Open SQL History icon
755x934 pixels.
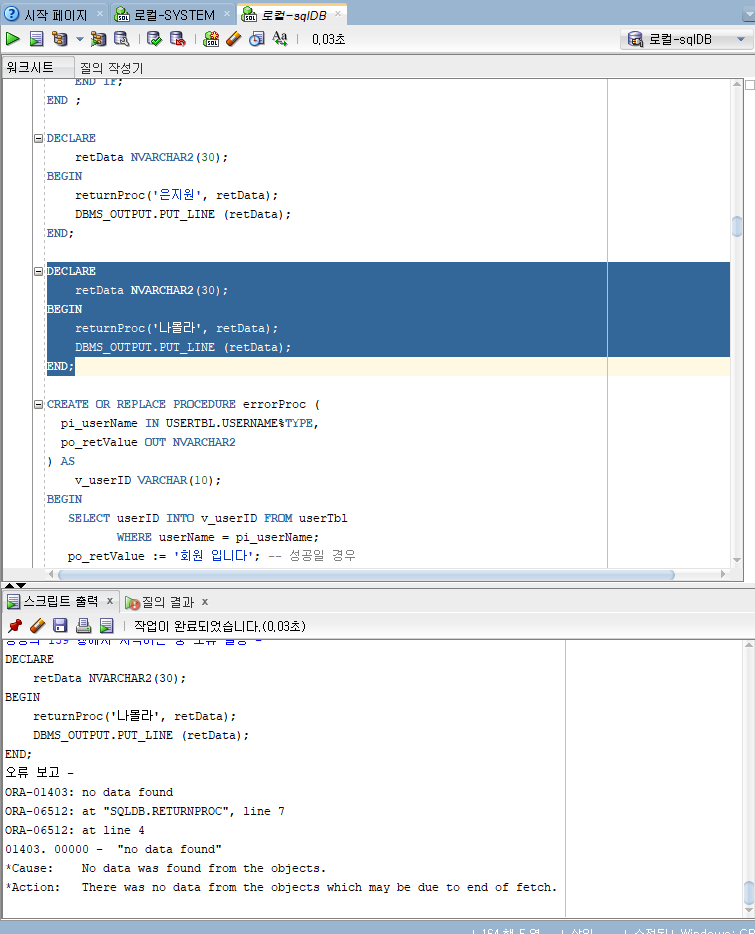point(257,39)
